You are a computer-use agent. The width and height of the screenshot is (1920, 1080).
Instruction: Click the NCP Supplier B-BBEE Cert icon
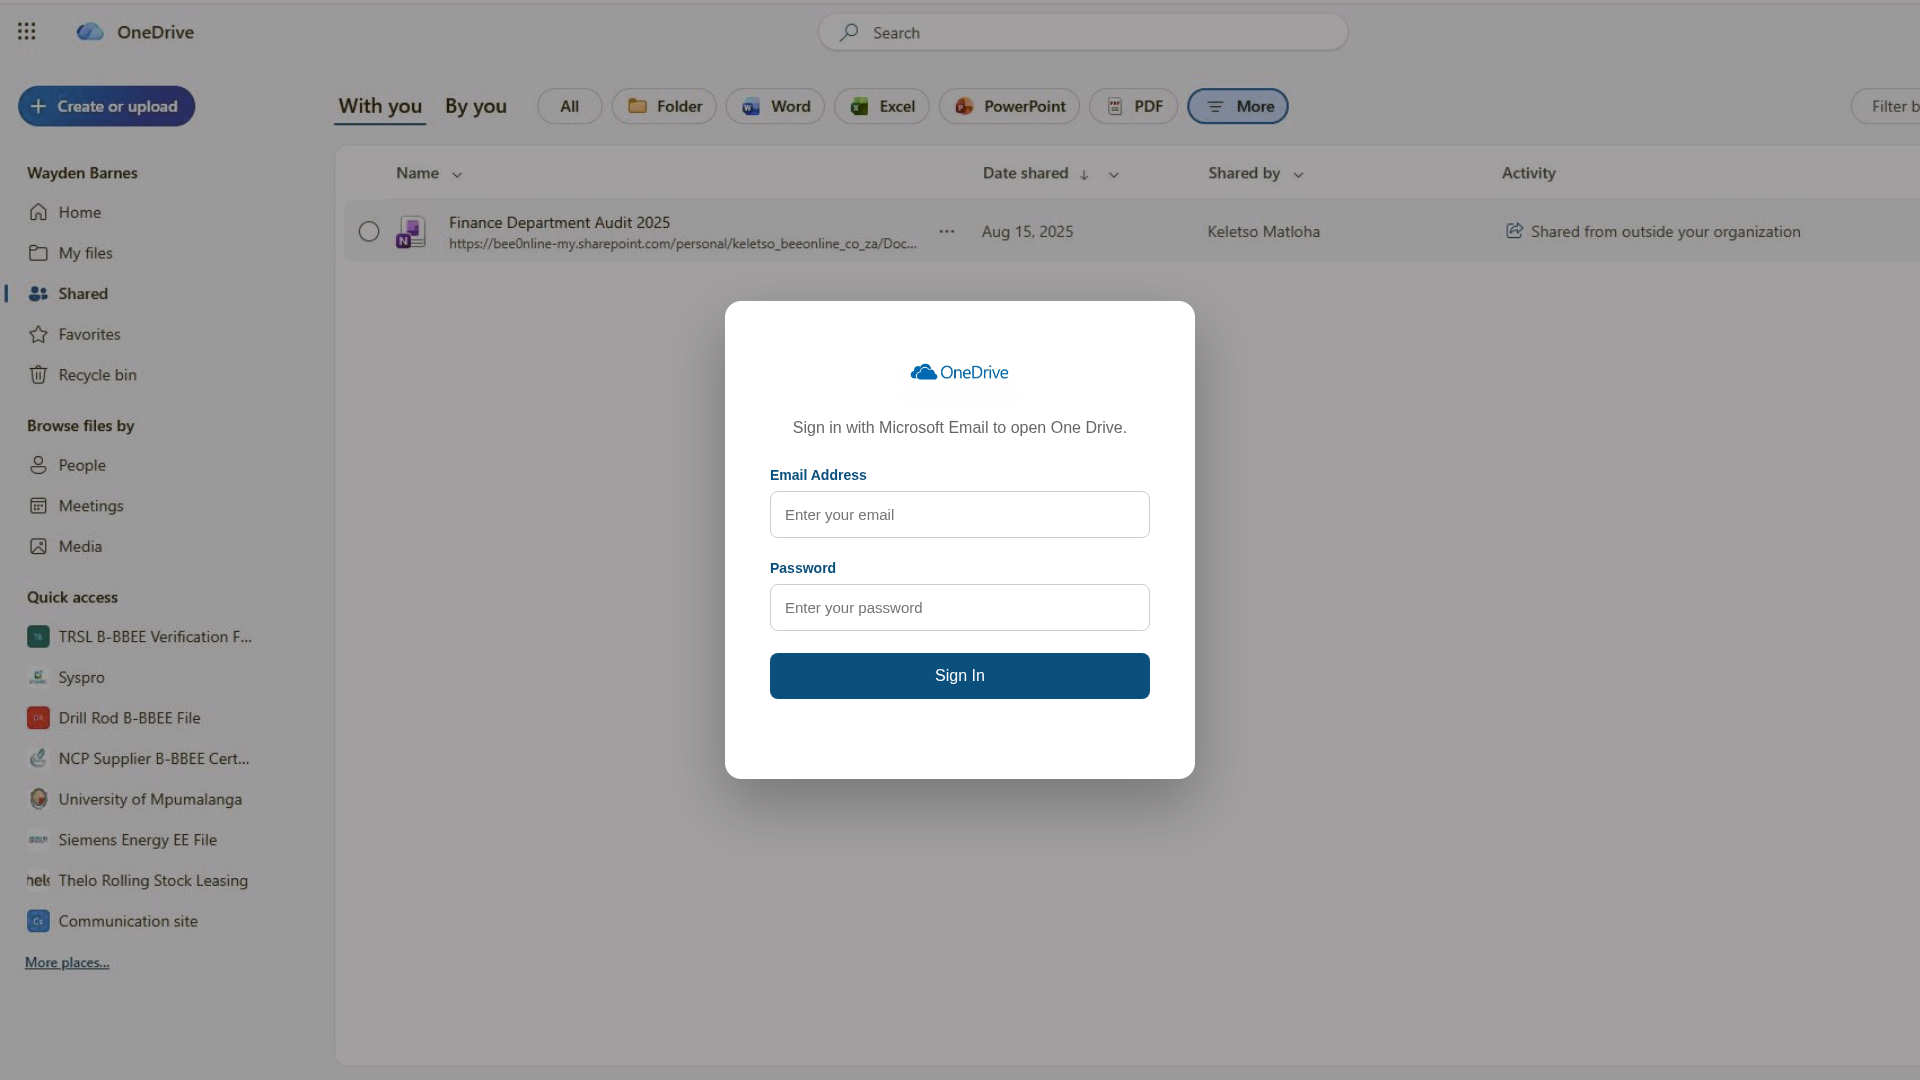click(38, 759)
